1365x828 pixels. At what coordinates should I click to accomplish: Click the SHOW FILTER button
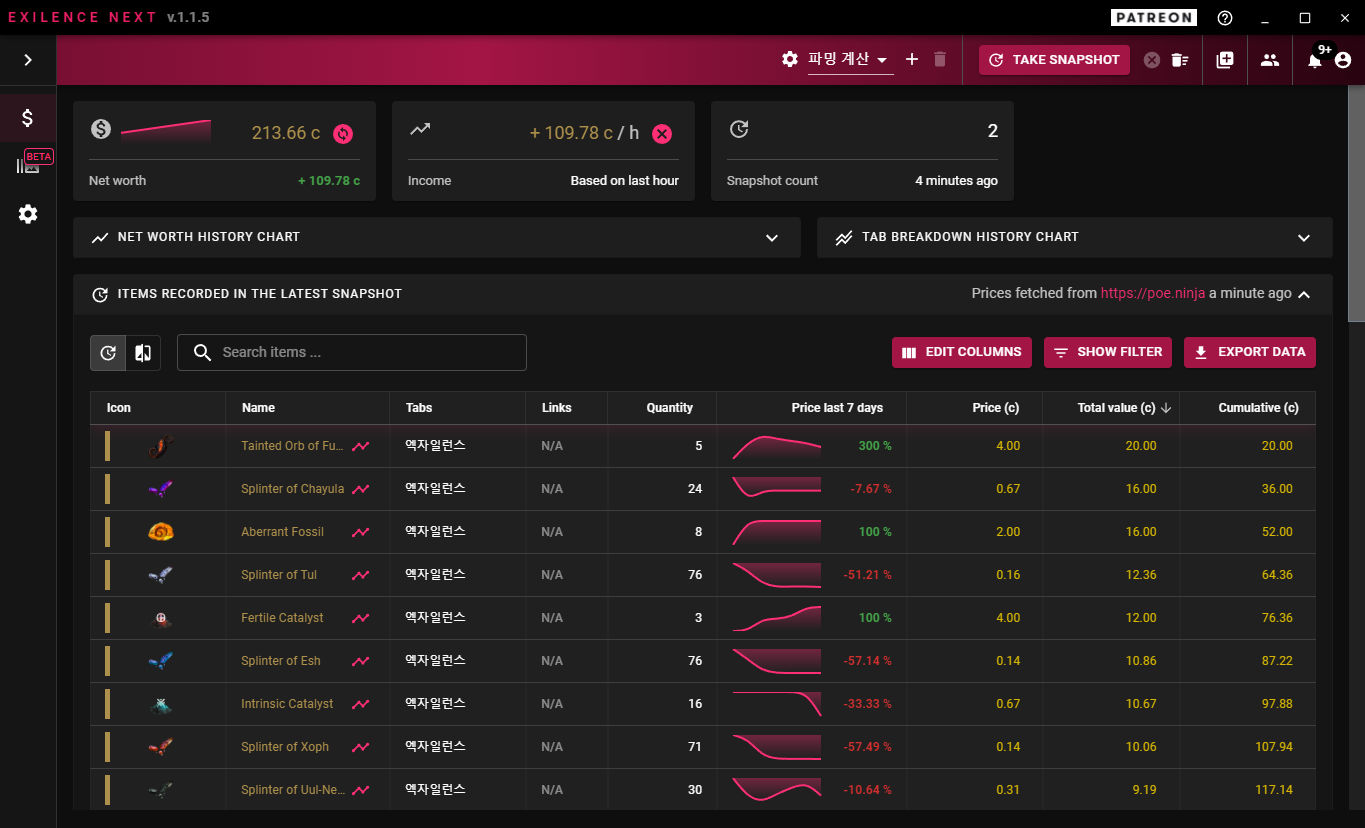[x=1110, y=352]
